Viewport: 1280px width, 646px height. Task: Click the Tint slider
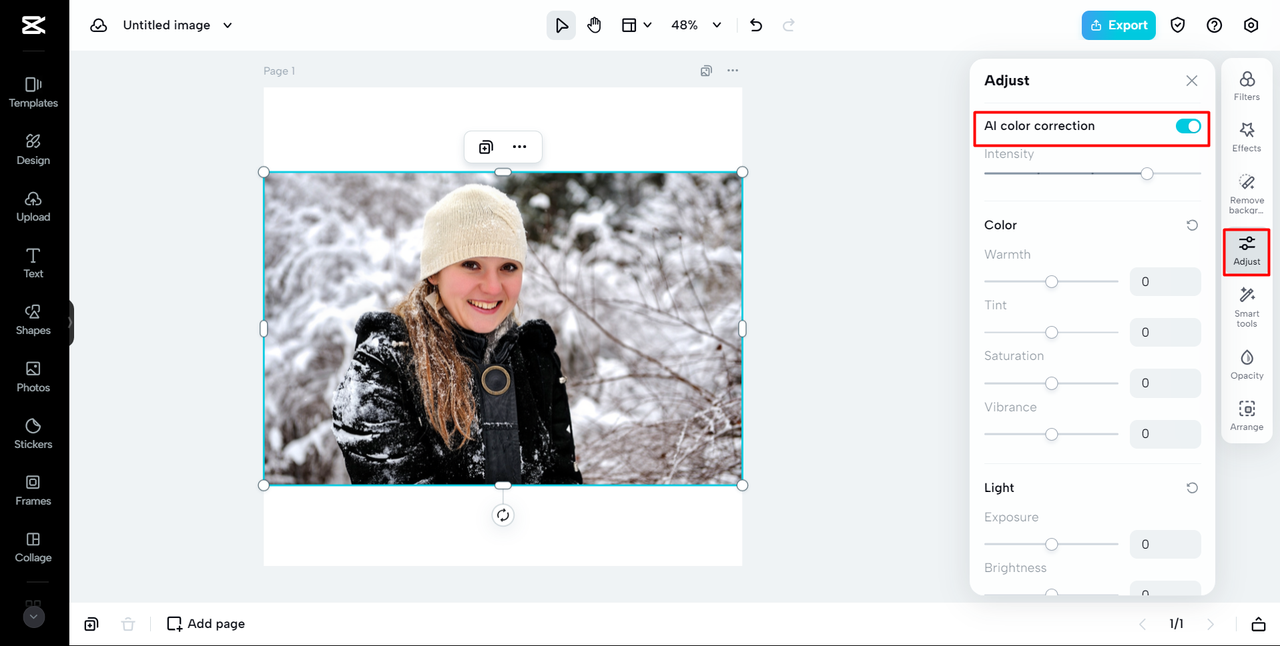pyautogui.click(x=1051, y=332)
